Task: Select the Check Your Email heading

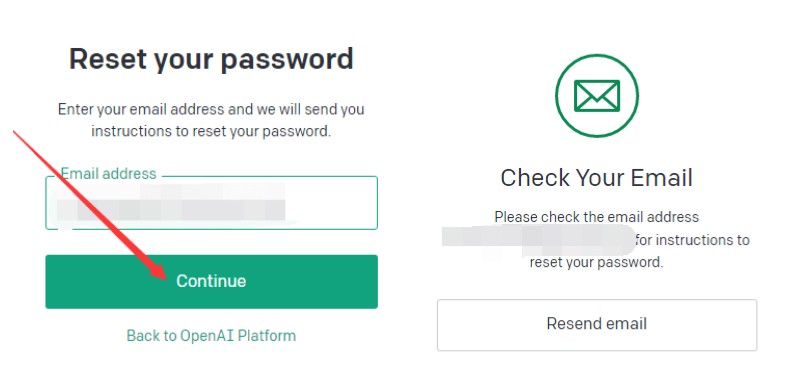Action: pos(596,178)
